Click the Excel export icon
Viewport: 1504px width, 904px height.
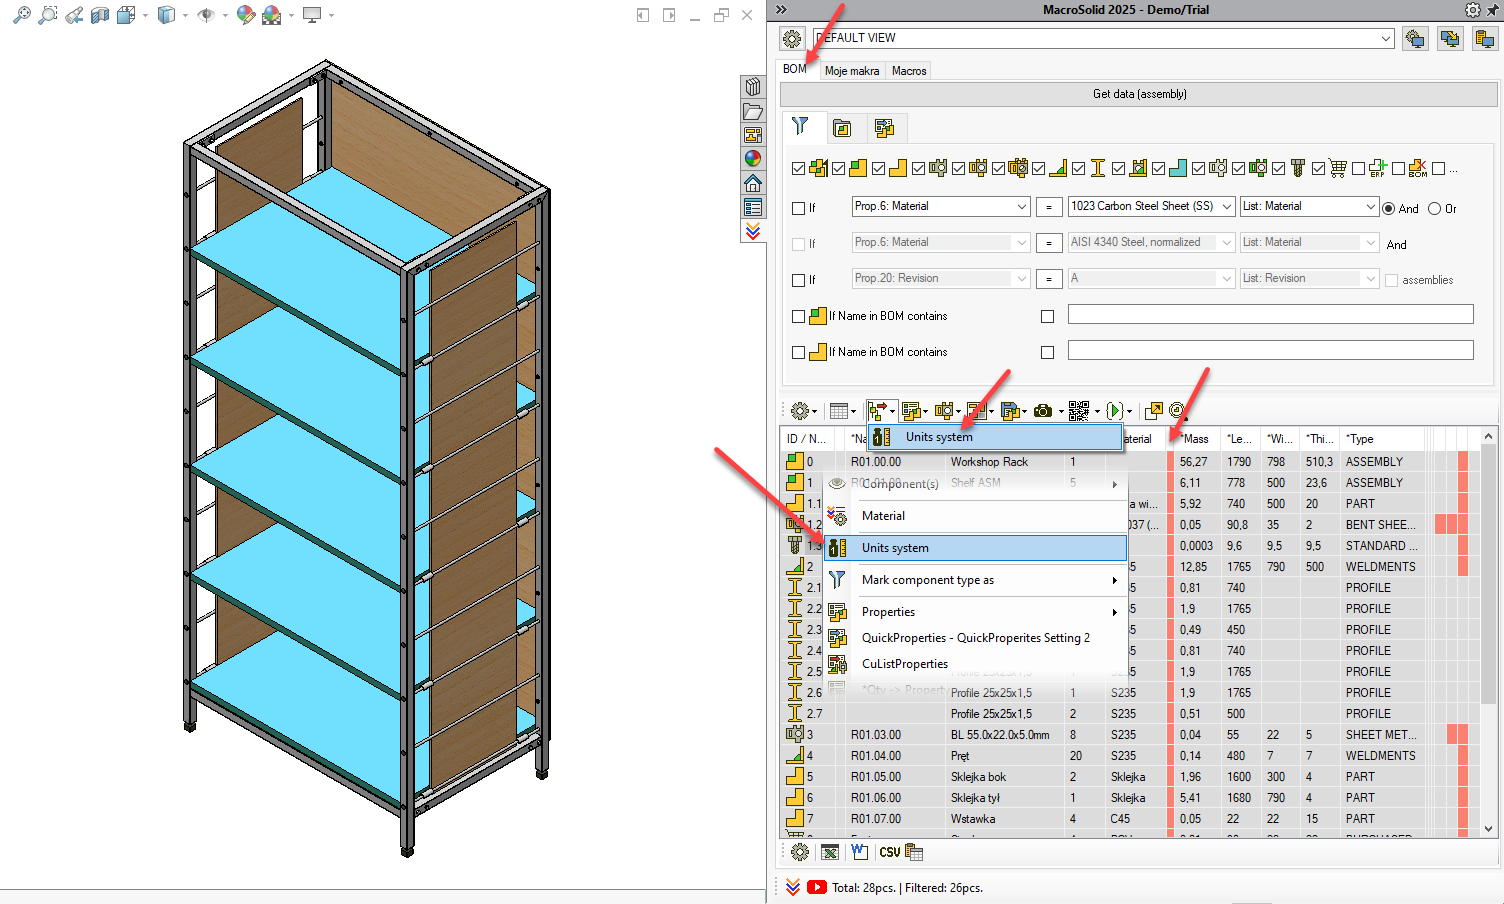tap(830, 852)
